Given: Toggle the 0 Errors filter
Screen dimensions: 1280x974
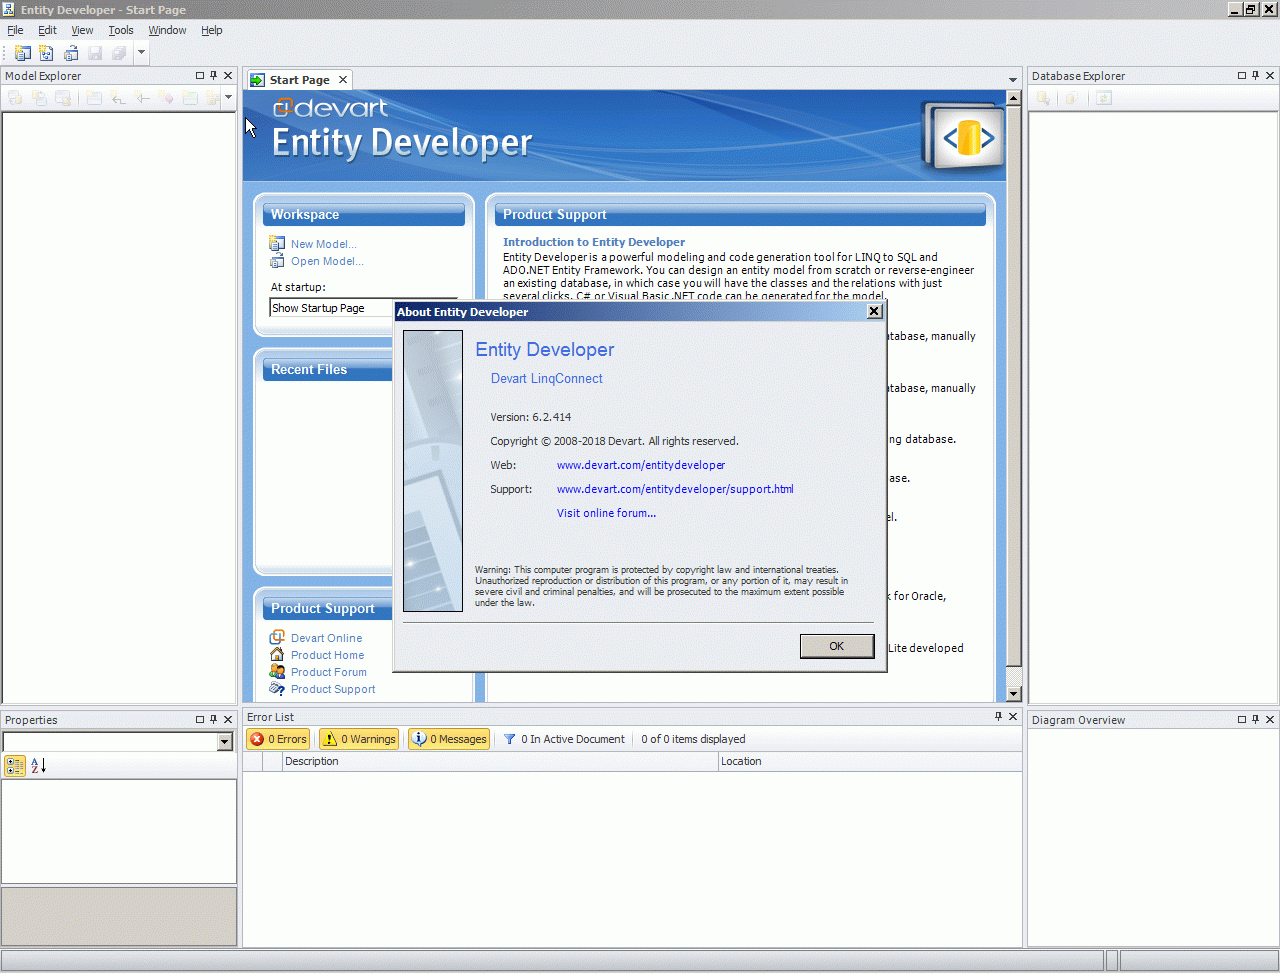Looking at the screenshot, I should pos(278,739).
